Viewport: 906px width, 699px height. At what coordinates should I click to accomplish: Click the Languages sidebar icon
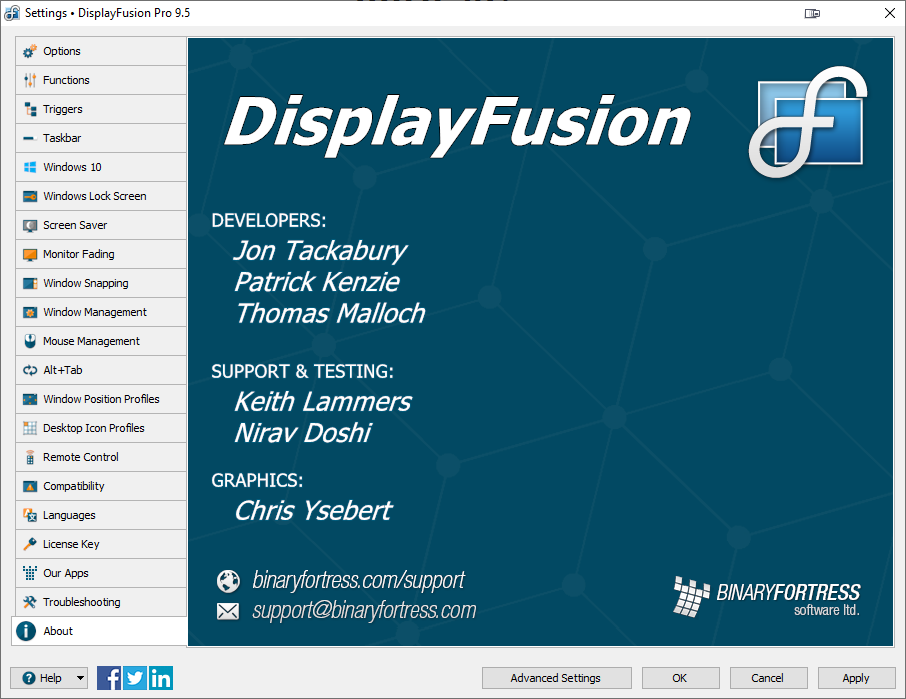[28, 515]
